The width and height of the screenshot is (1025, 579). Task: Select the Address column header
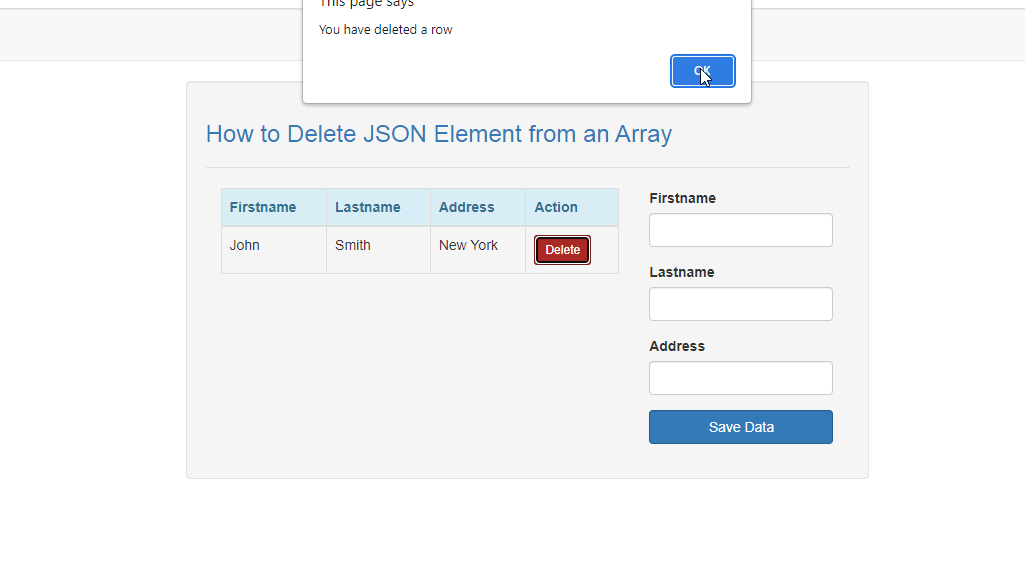coord(466,207)
